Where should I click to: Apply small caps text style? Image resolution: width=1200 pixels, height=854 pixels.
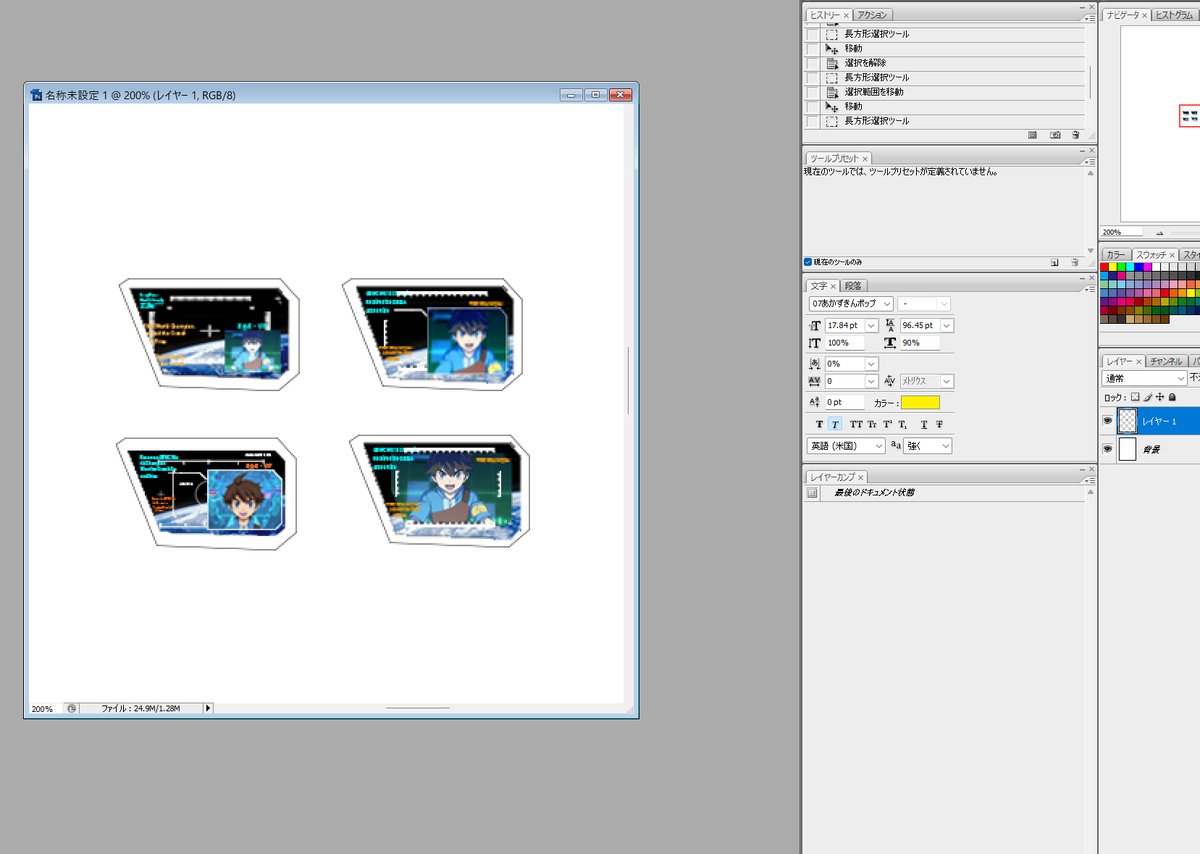click(872, 424)
